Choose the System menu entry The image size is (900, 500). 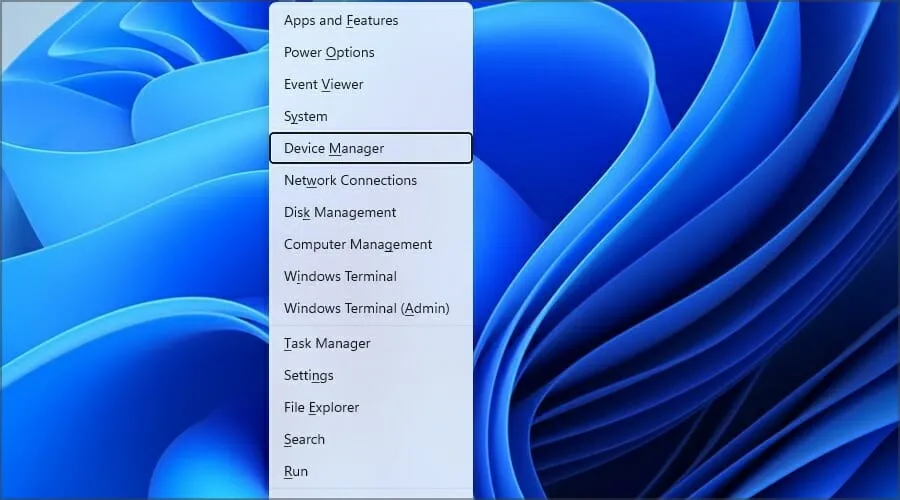coord(305,117)
